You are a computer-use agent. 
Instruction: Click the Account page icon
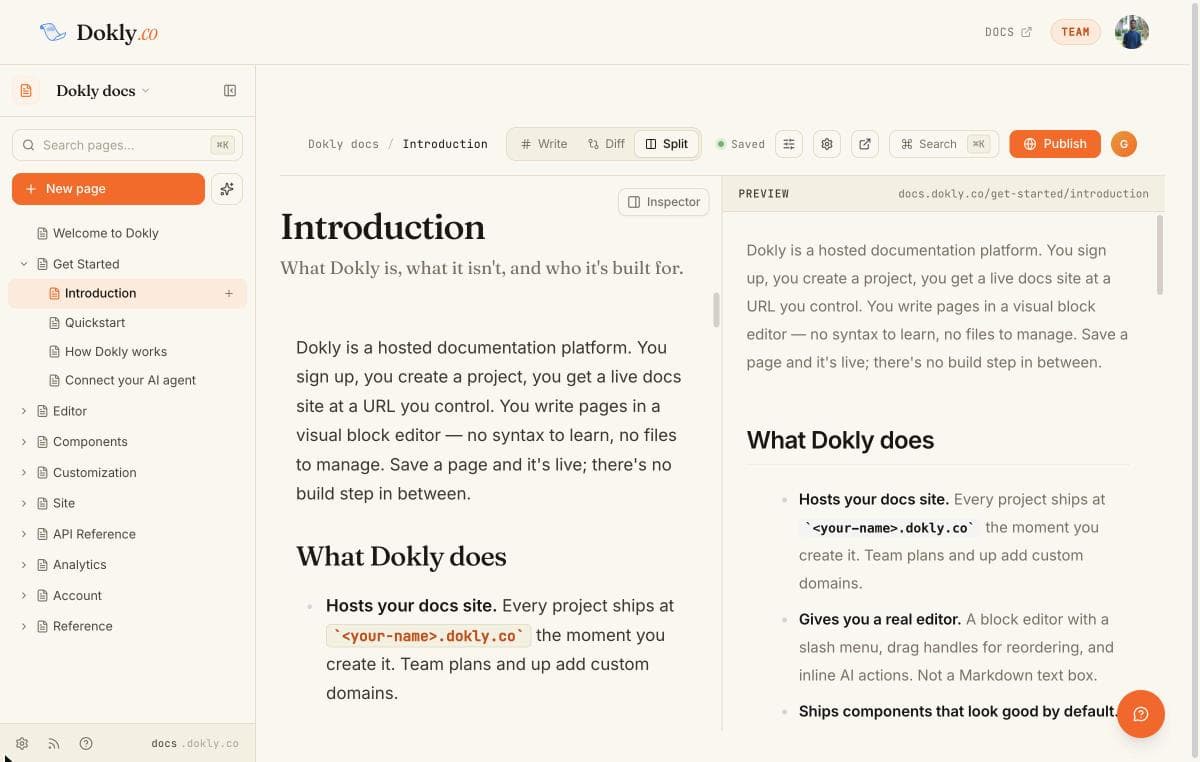click(42, 596)
